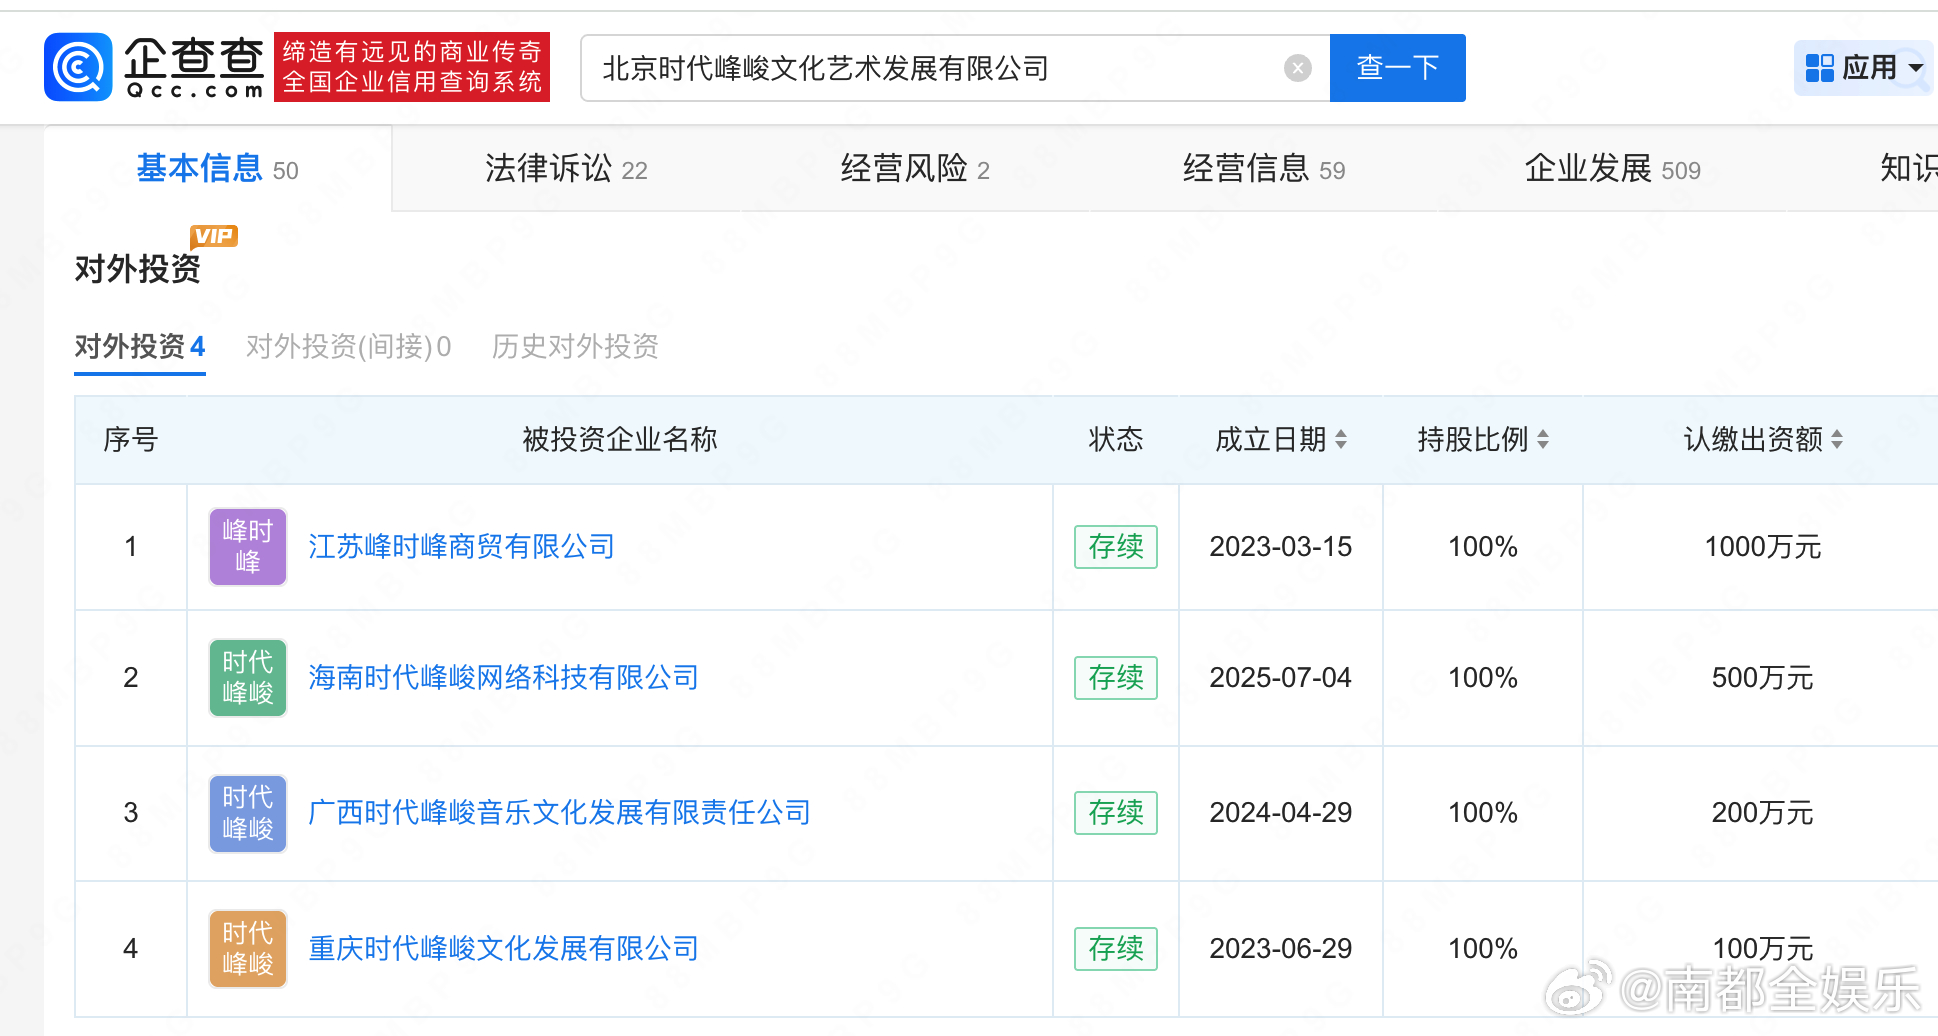1938x1036 pixels.
Task: Sort by 成立日期 column arrows
Action: coord(1341,439)
